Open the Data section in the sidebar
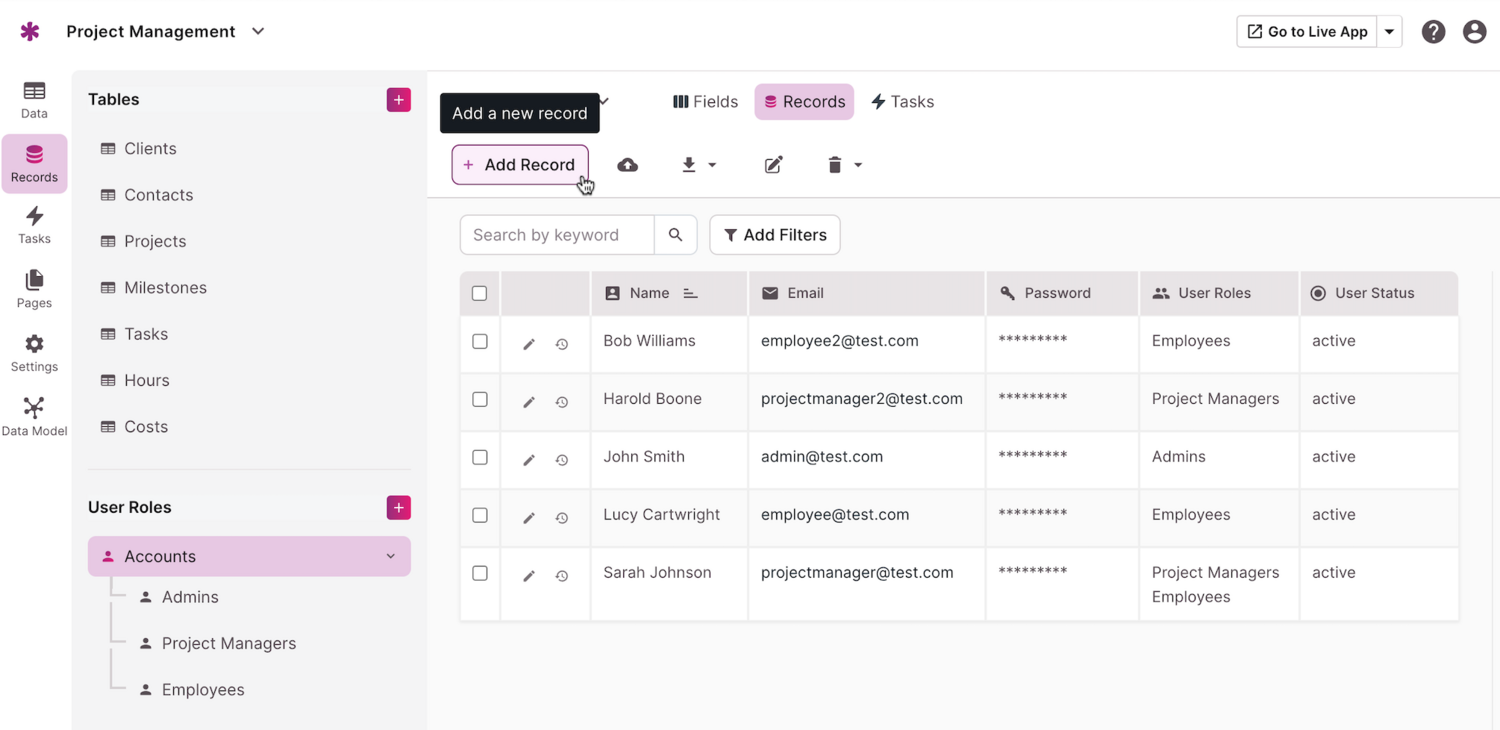 click(33, 100)
